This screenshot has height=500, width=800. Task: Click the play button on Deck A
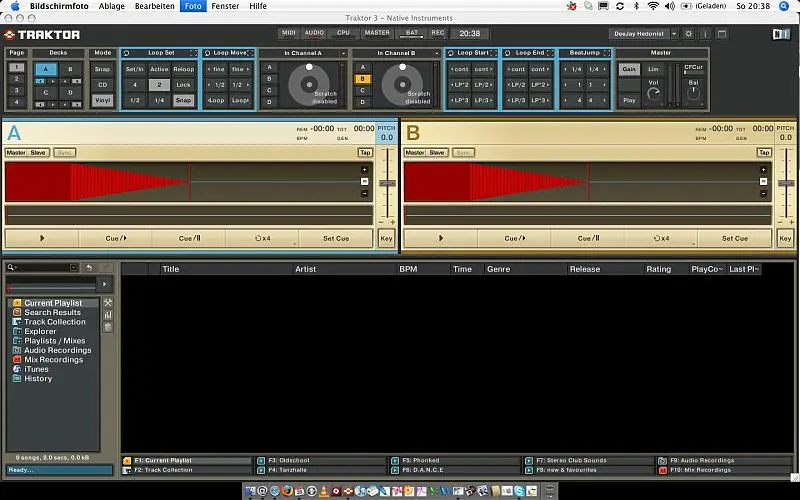click(x=41, y=238)
